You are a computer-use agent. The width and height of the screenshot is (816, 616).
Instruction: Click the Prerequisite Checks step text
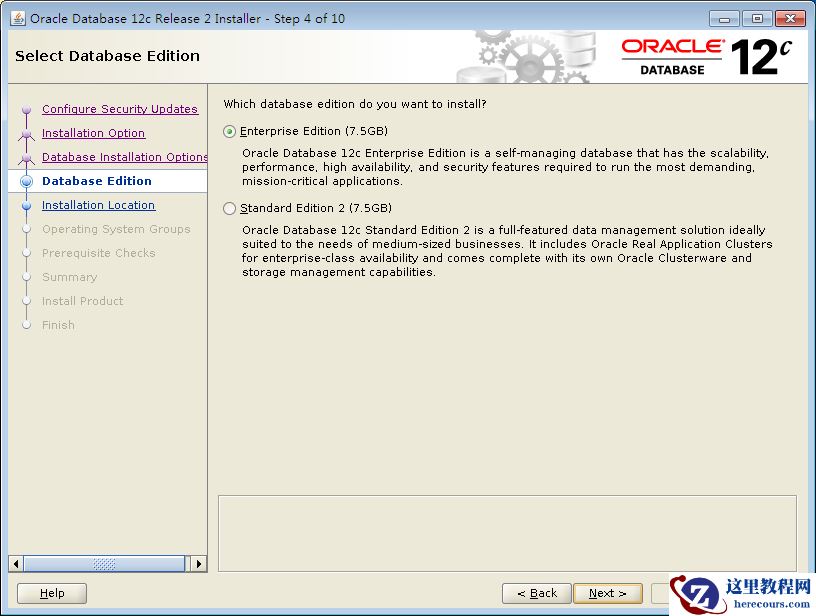(99, 253)
